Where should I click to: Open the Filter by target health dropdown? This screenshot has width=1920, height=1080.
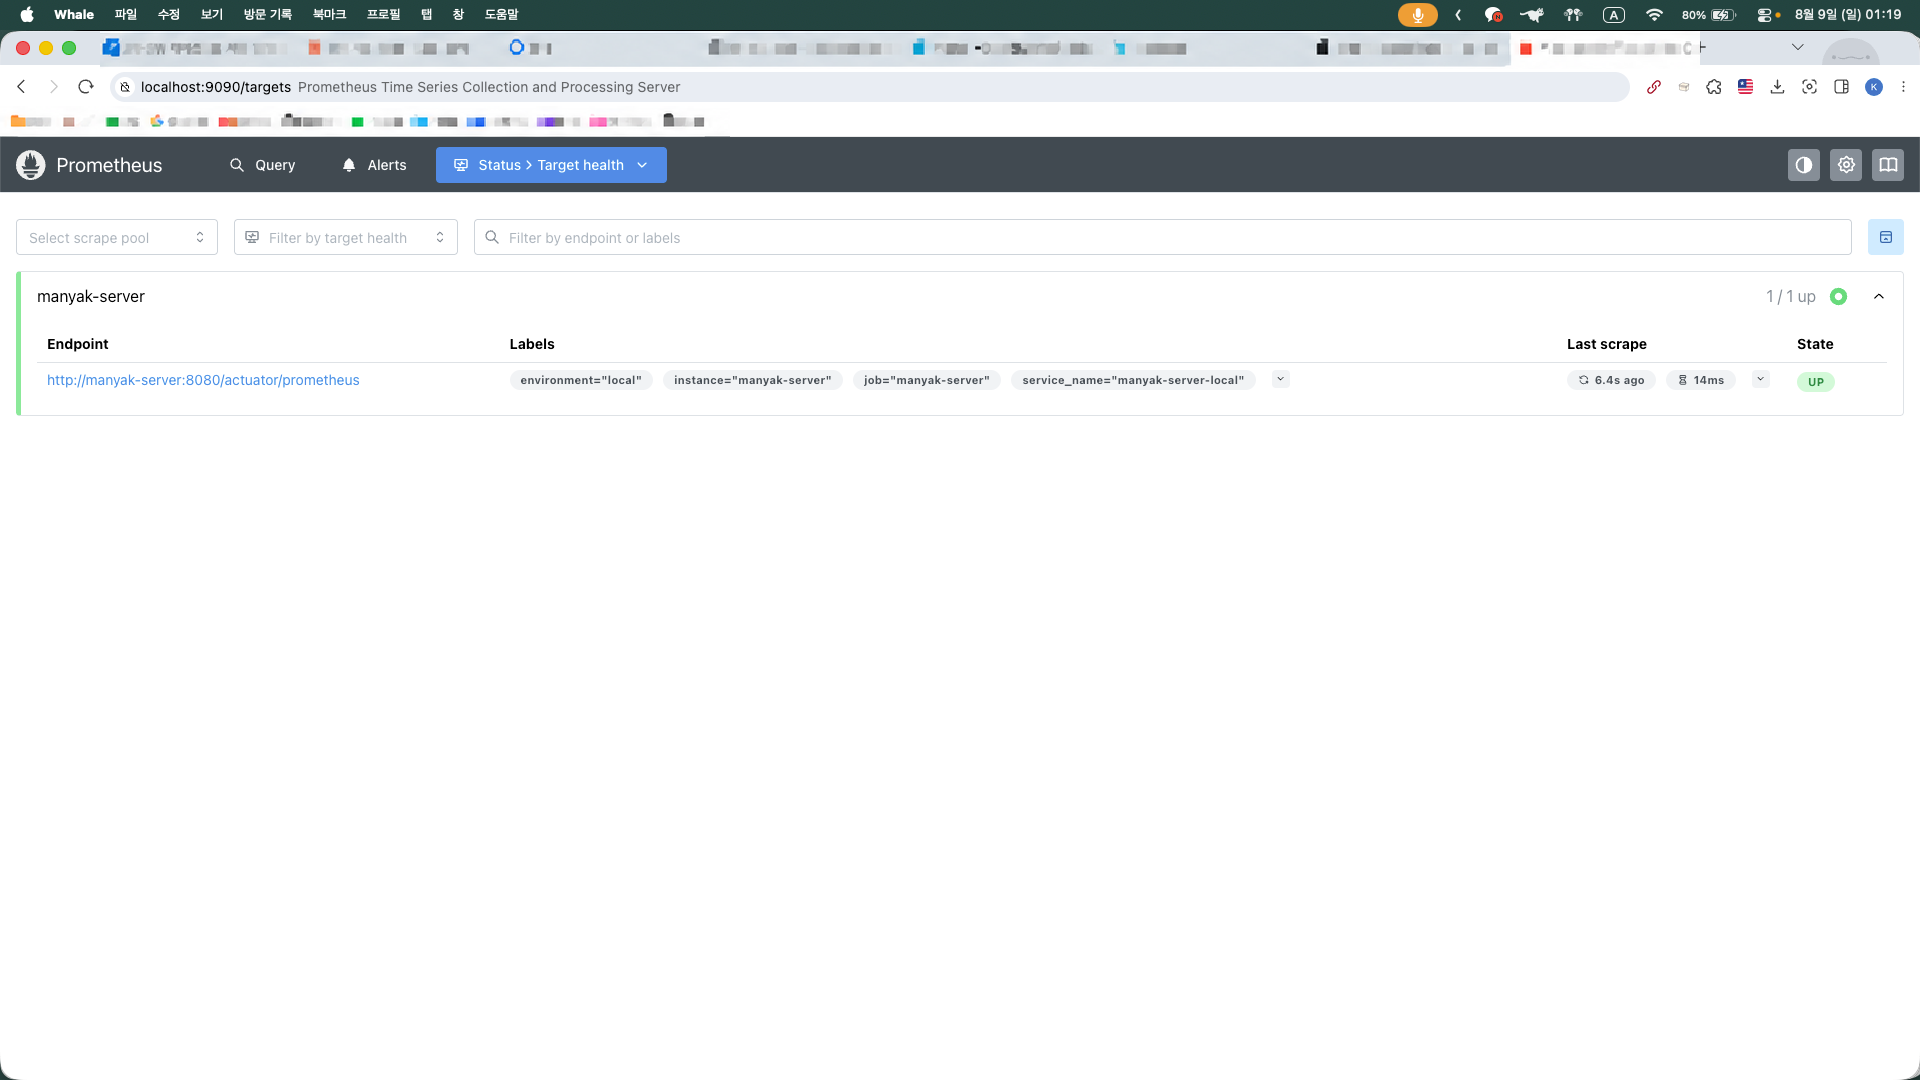[x=346, y=237]
